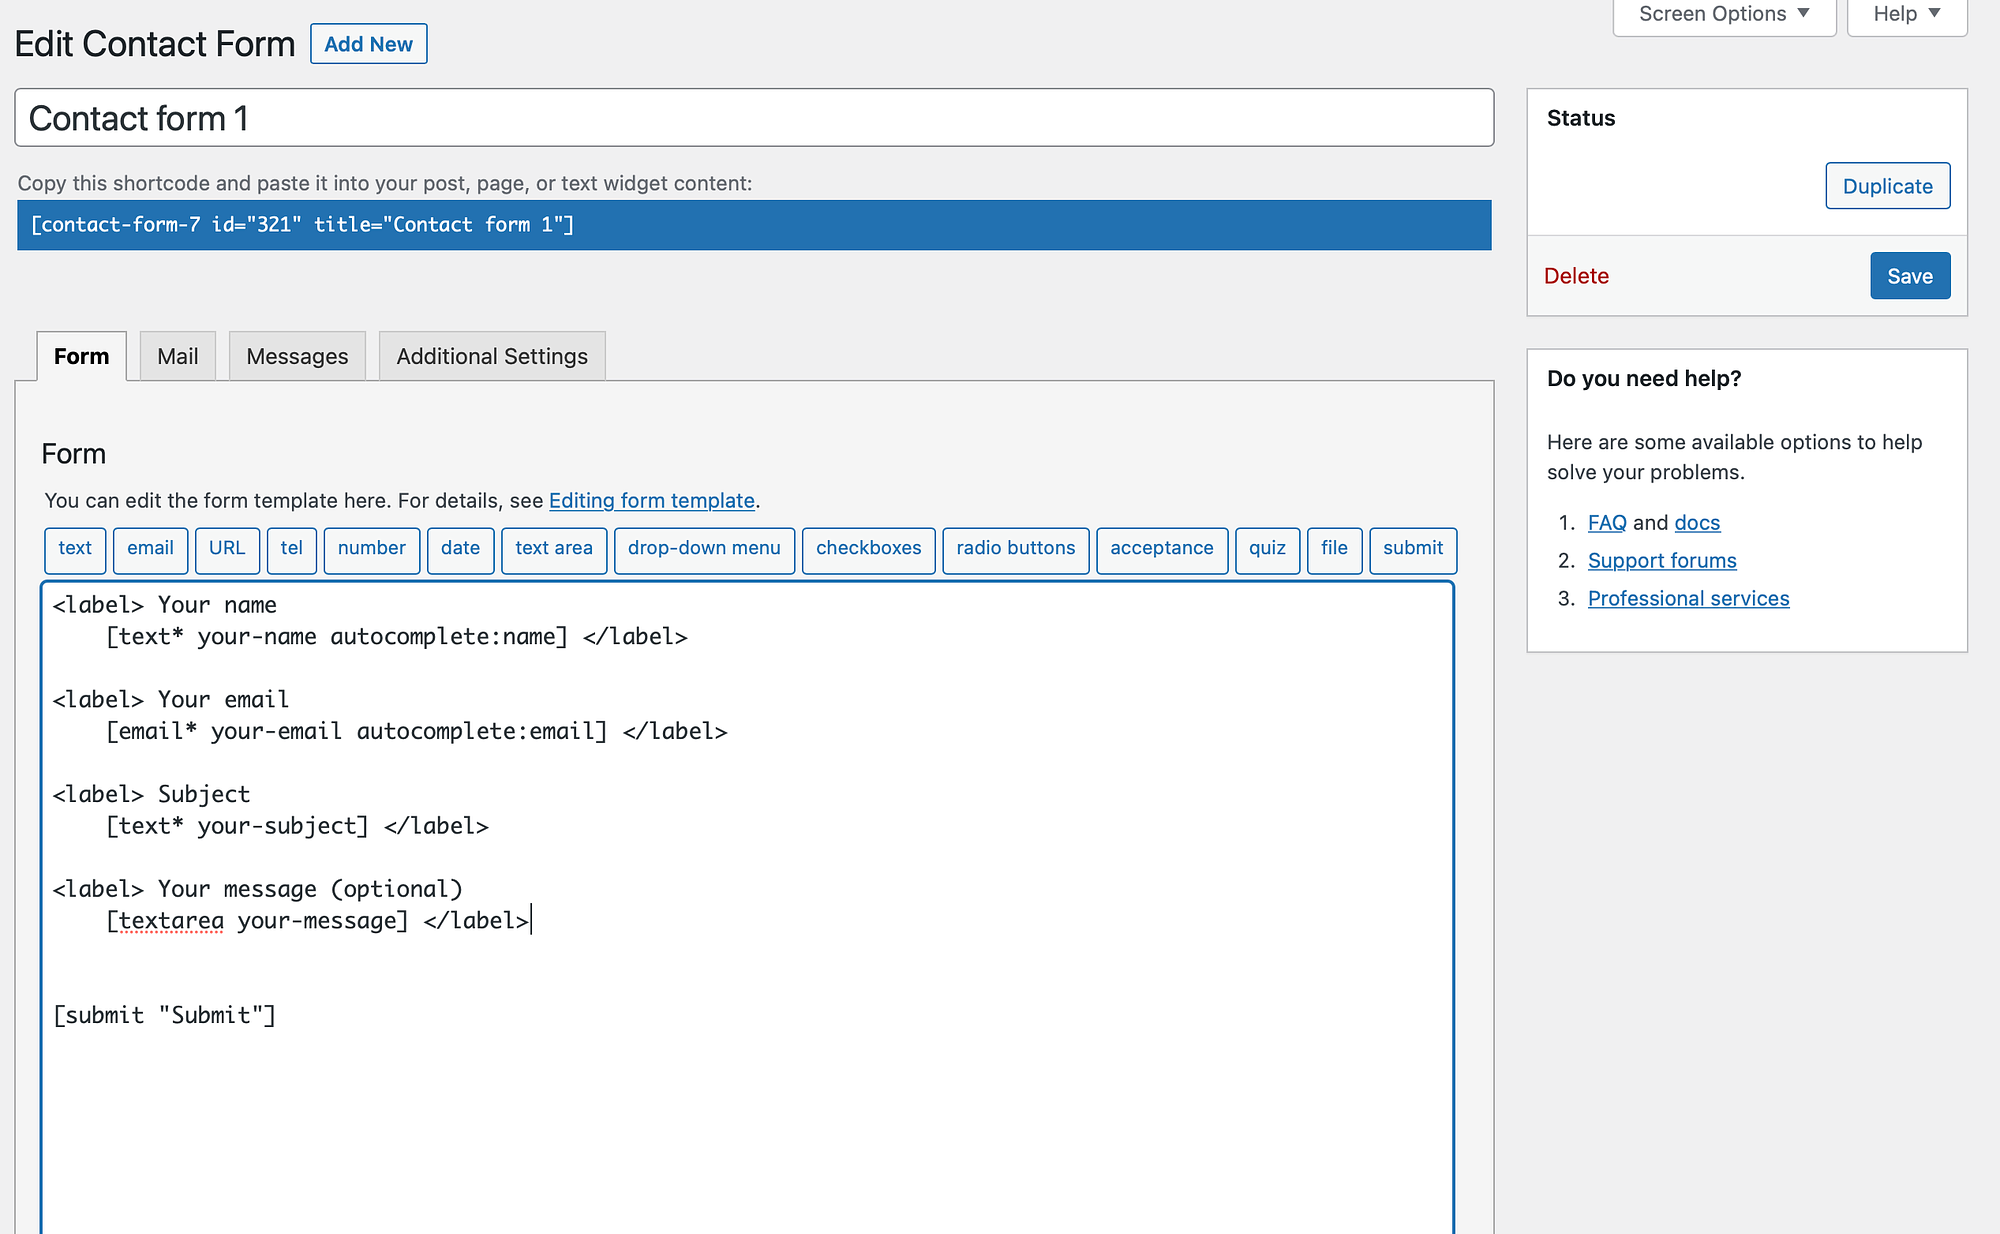Open the Additional Settings tab
Image resolution: width=2000 pixels, height=1234 pixels.
pyautogui.click(x=491, y=356)
